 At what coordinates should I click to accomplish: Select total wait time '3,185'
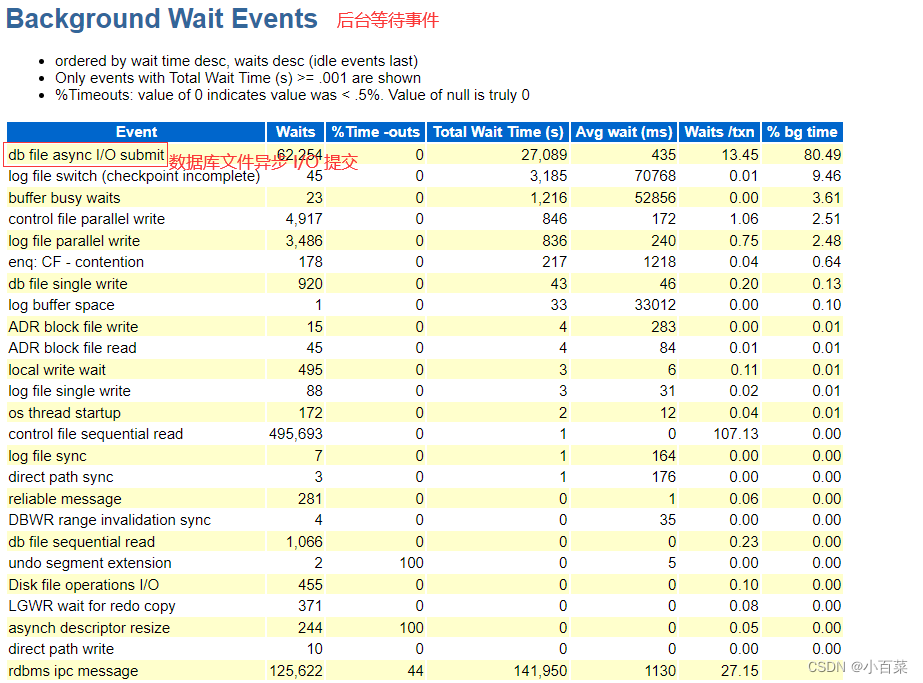click(x=548, y=176)
